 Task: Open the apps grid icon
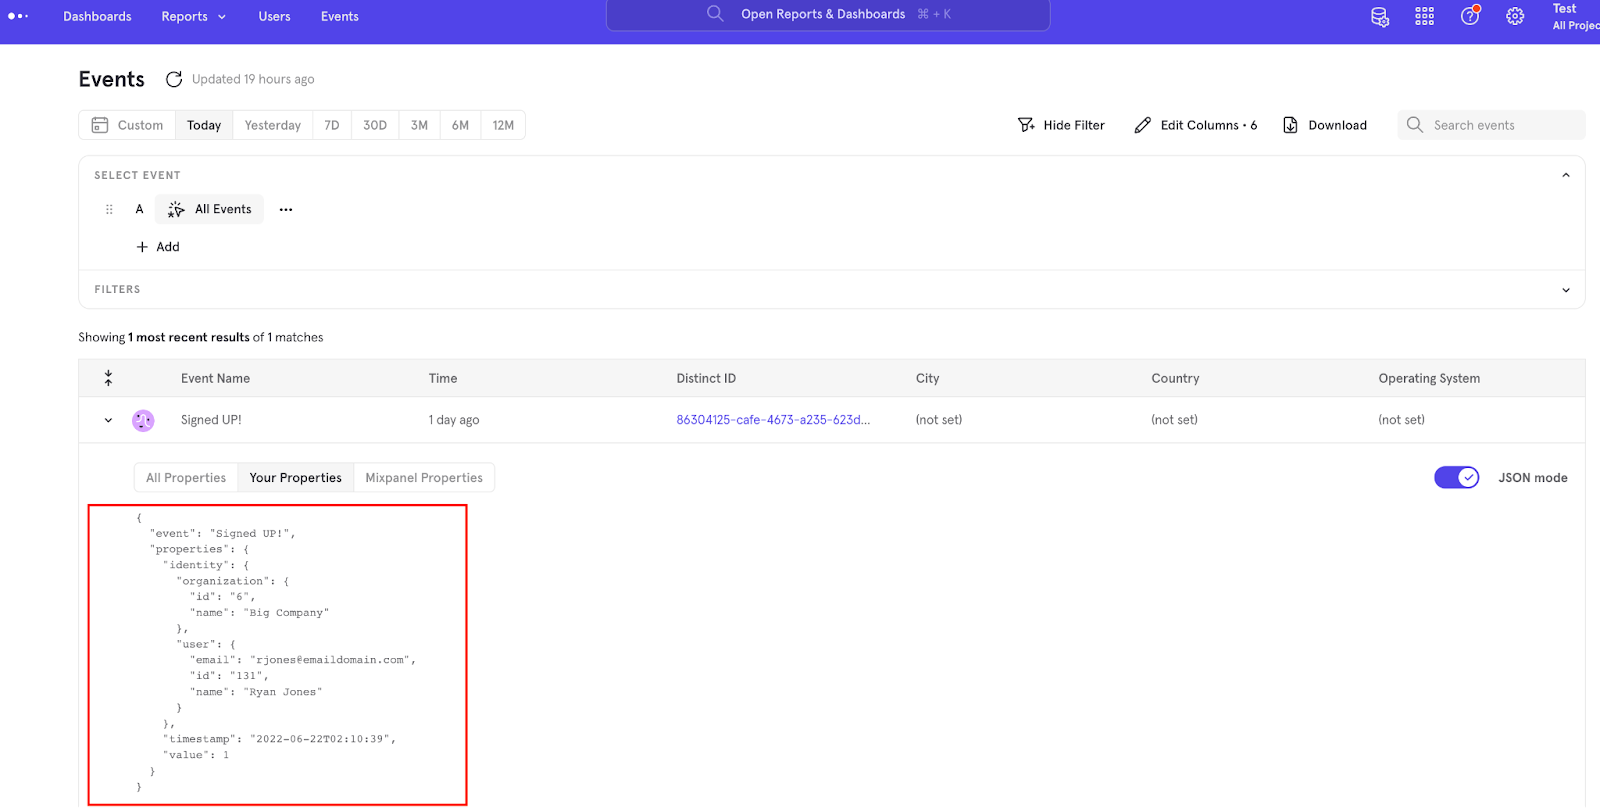pyautogui.click(x=1425, y=16)
